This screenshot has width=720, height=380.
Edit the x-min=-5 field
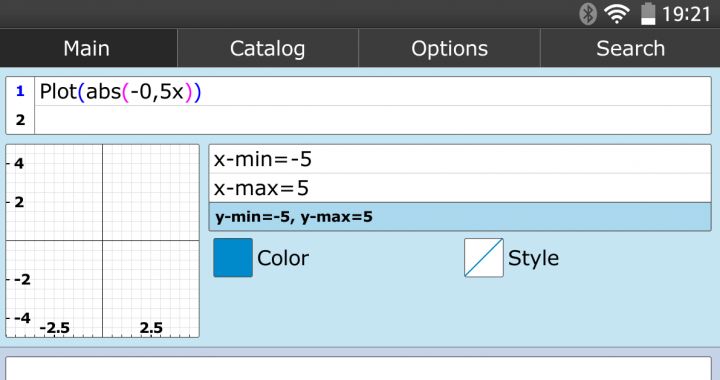(460, 159)
